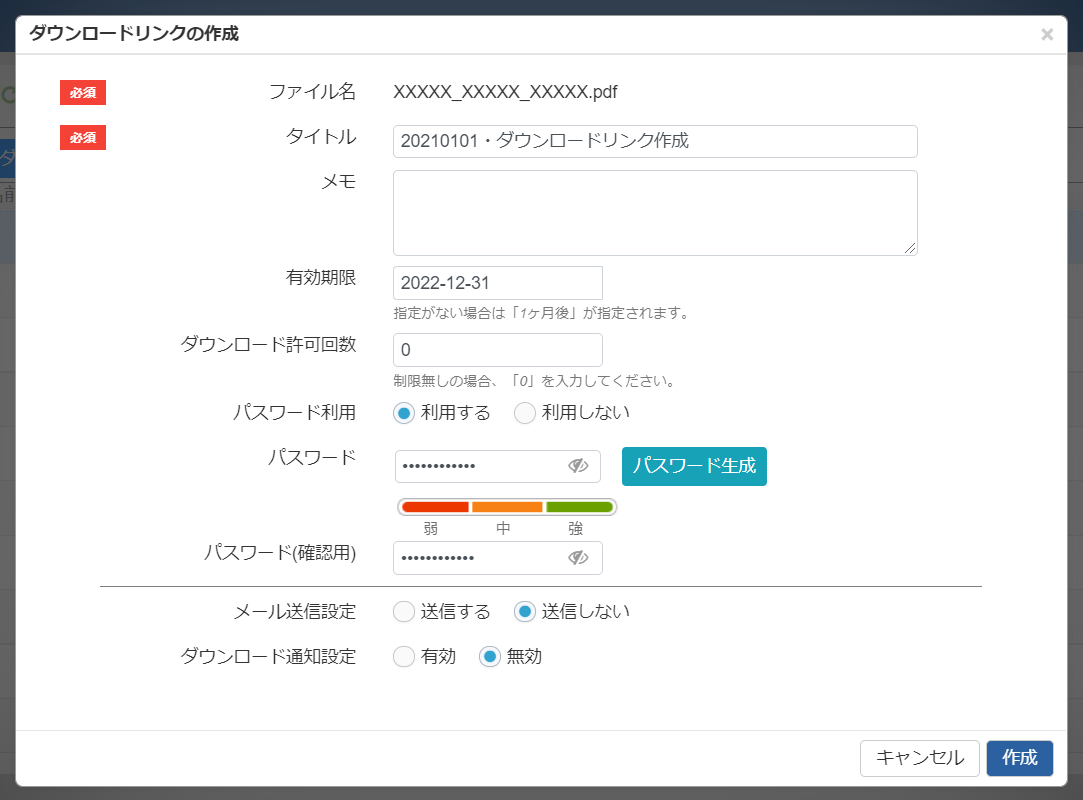Toggle visibility eye icon in password field
This screenshot has width=1083, height=800.
578,466
